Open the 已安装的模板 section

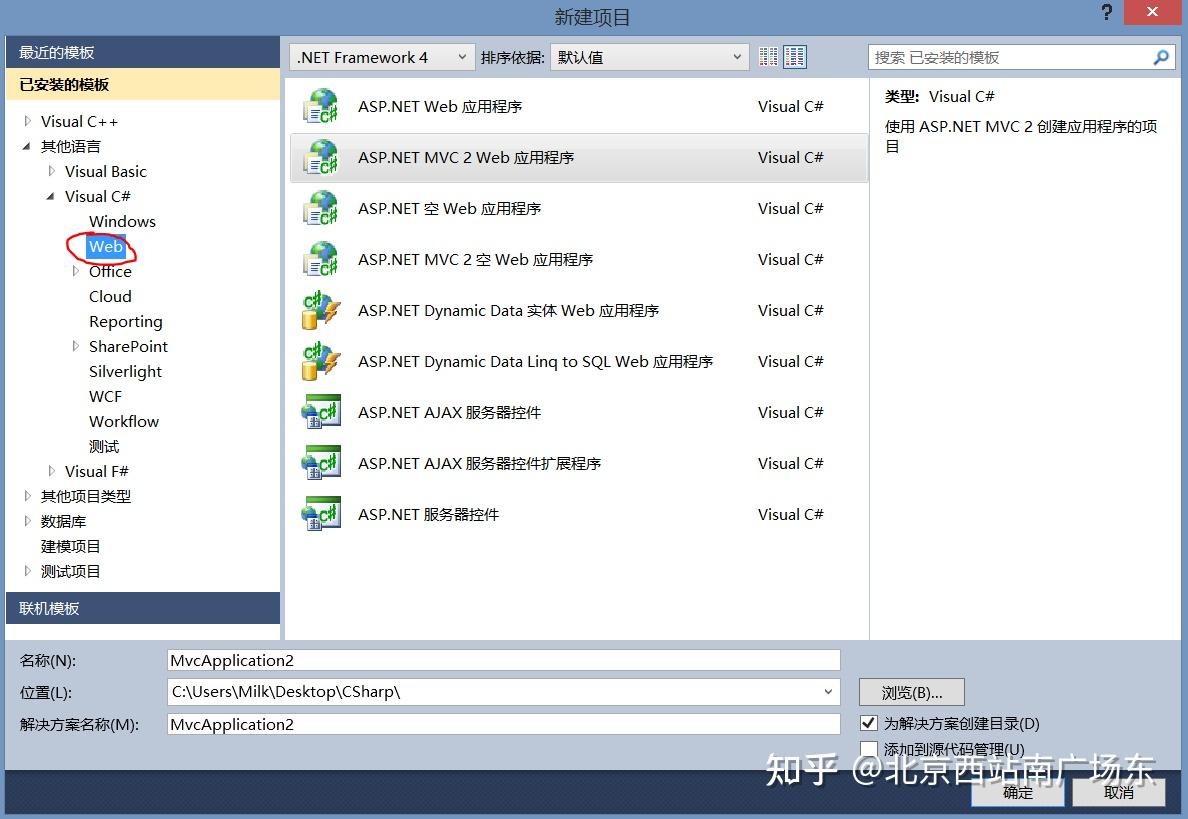142,84
